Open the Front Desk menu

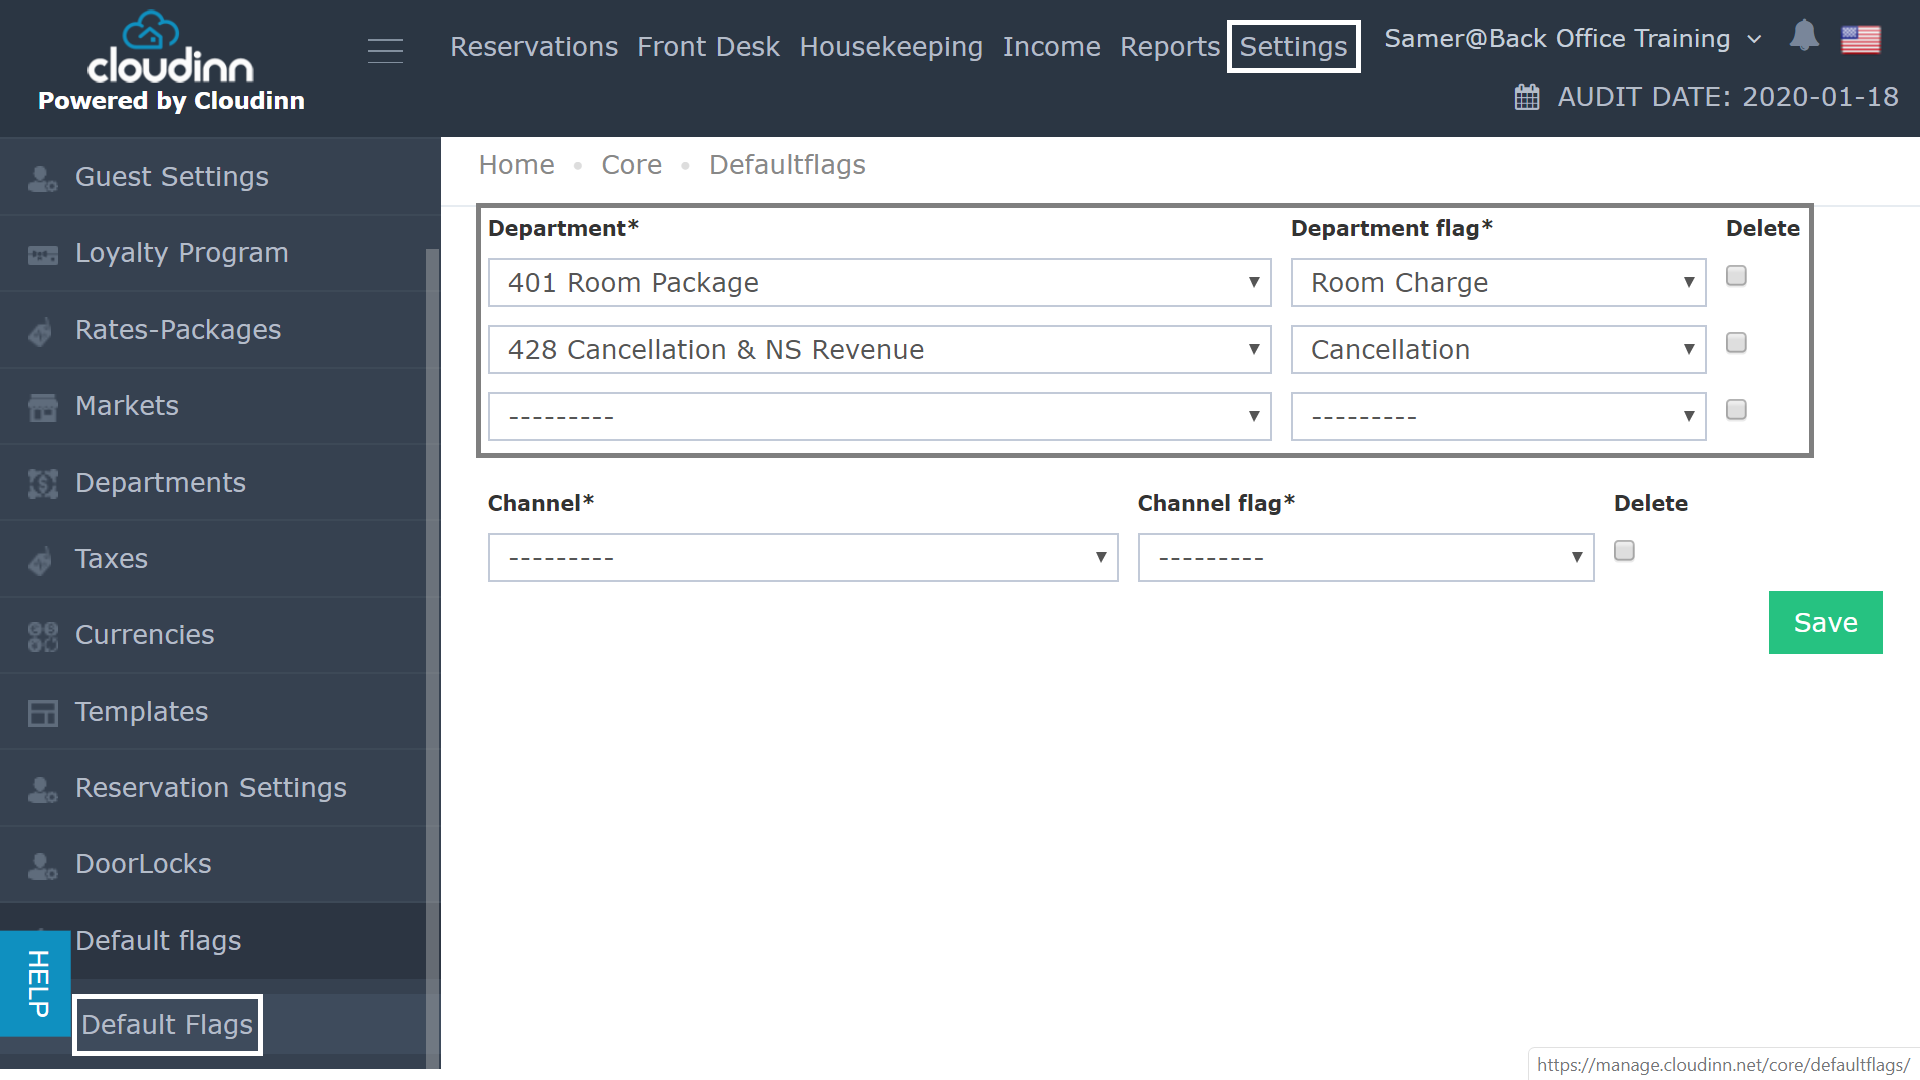[x=708, y=47]
